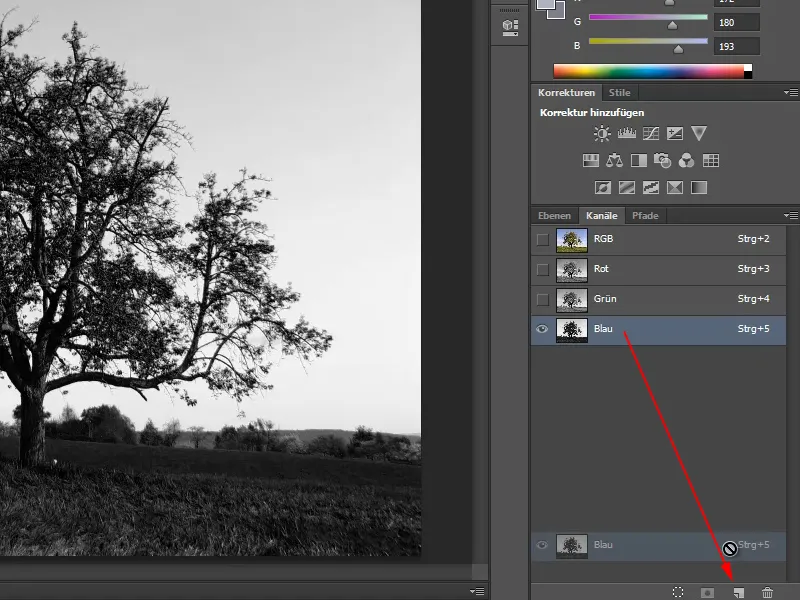
Task: Open the bottom panel flyout menu under the canvas
Action: [x=478, y=591]
